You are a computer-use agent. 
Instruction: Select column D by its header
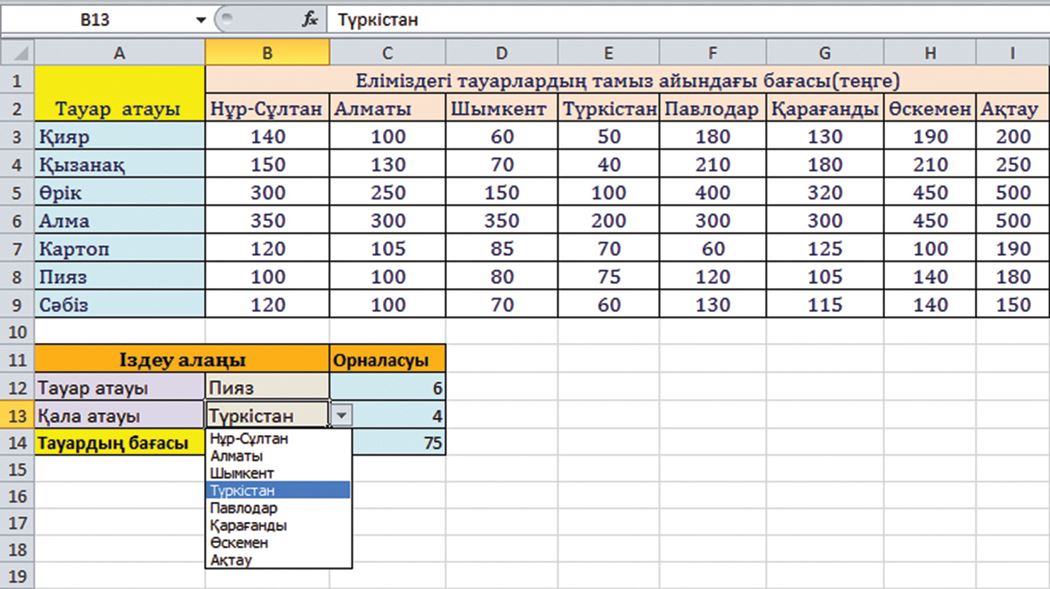click(x=502, y=52)
